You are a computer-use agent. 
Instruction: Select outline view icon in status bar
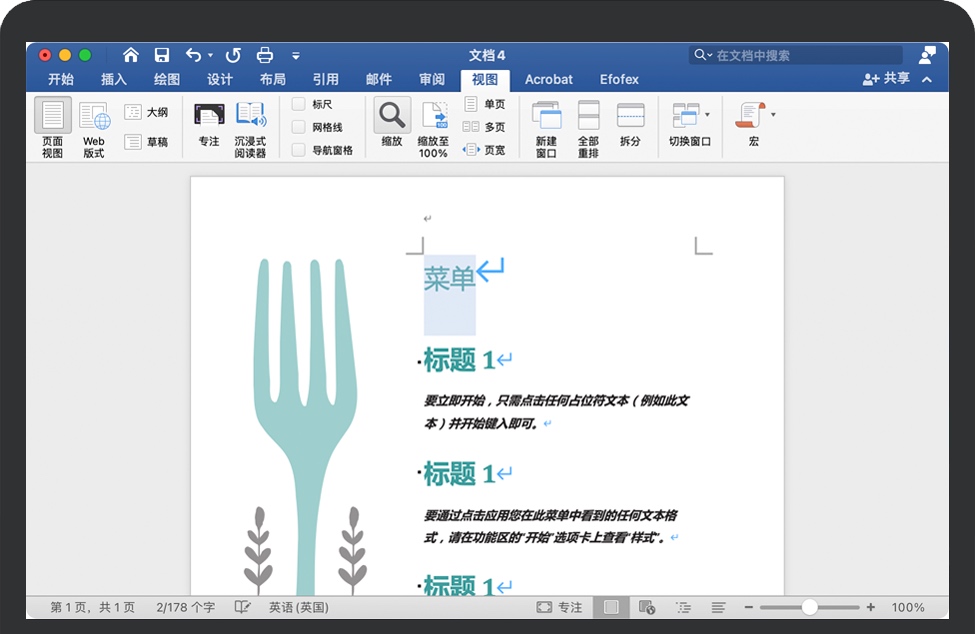683,607
